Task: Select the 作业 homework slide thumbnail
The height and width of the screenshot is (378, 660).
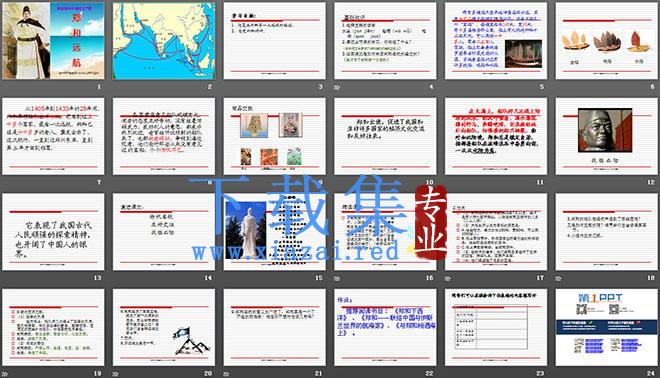Action: [x=385, y=327]
